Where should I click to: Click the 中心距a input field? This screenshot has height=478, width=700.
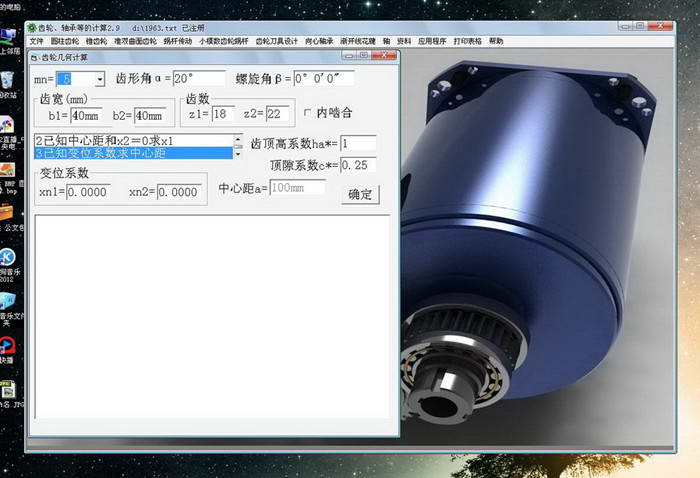tap(297, 188)
